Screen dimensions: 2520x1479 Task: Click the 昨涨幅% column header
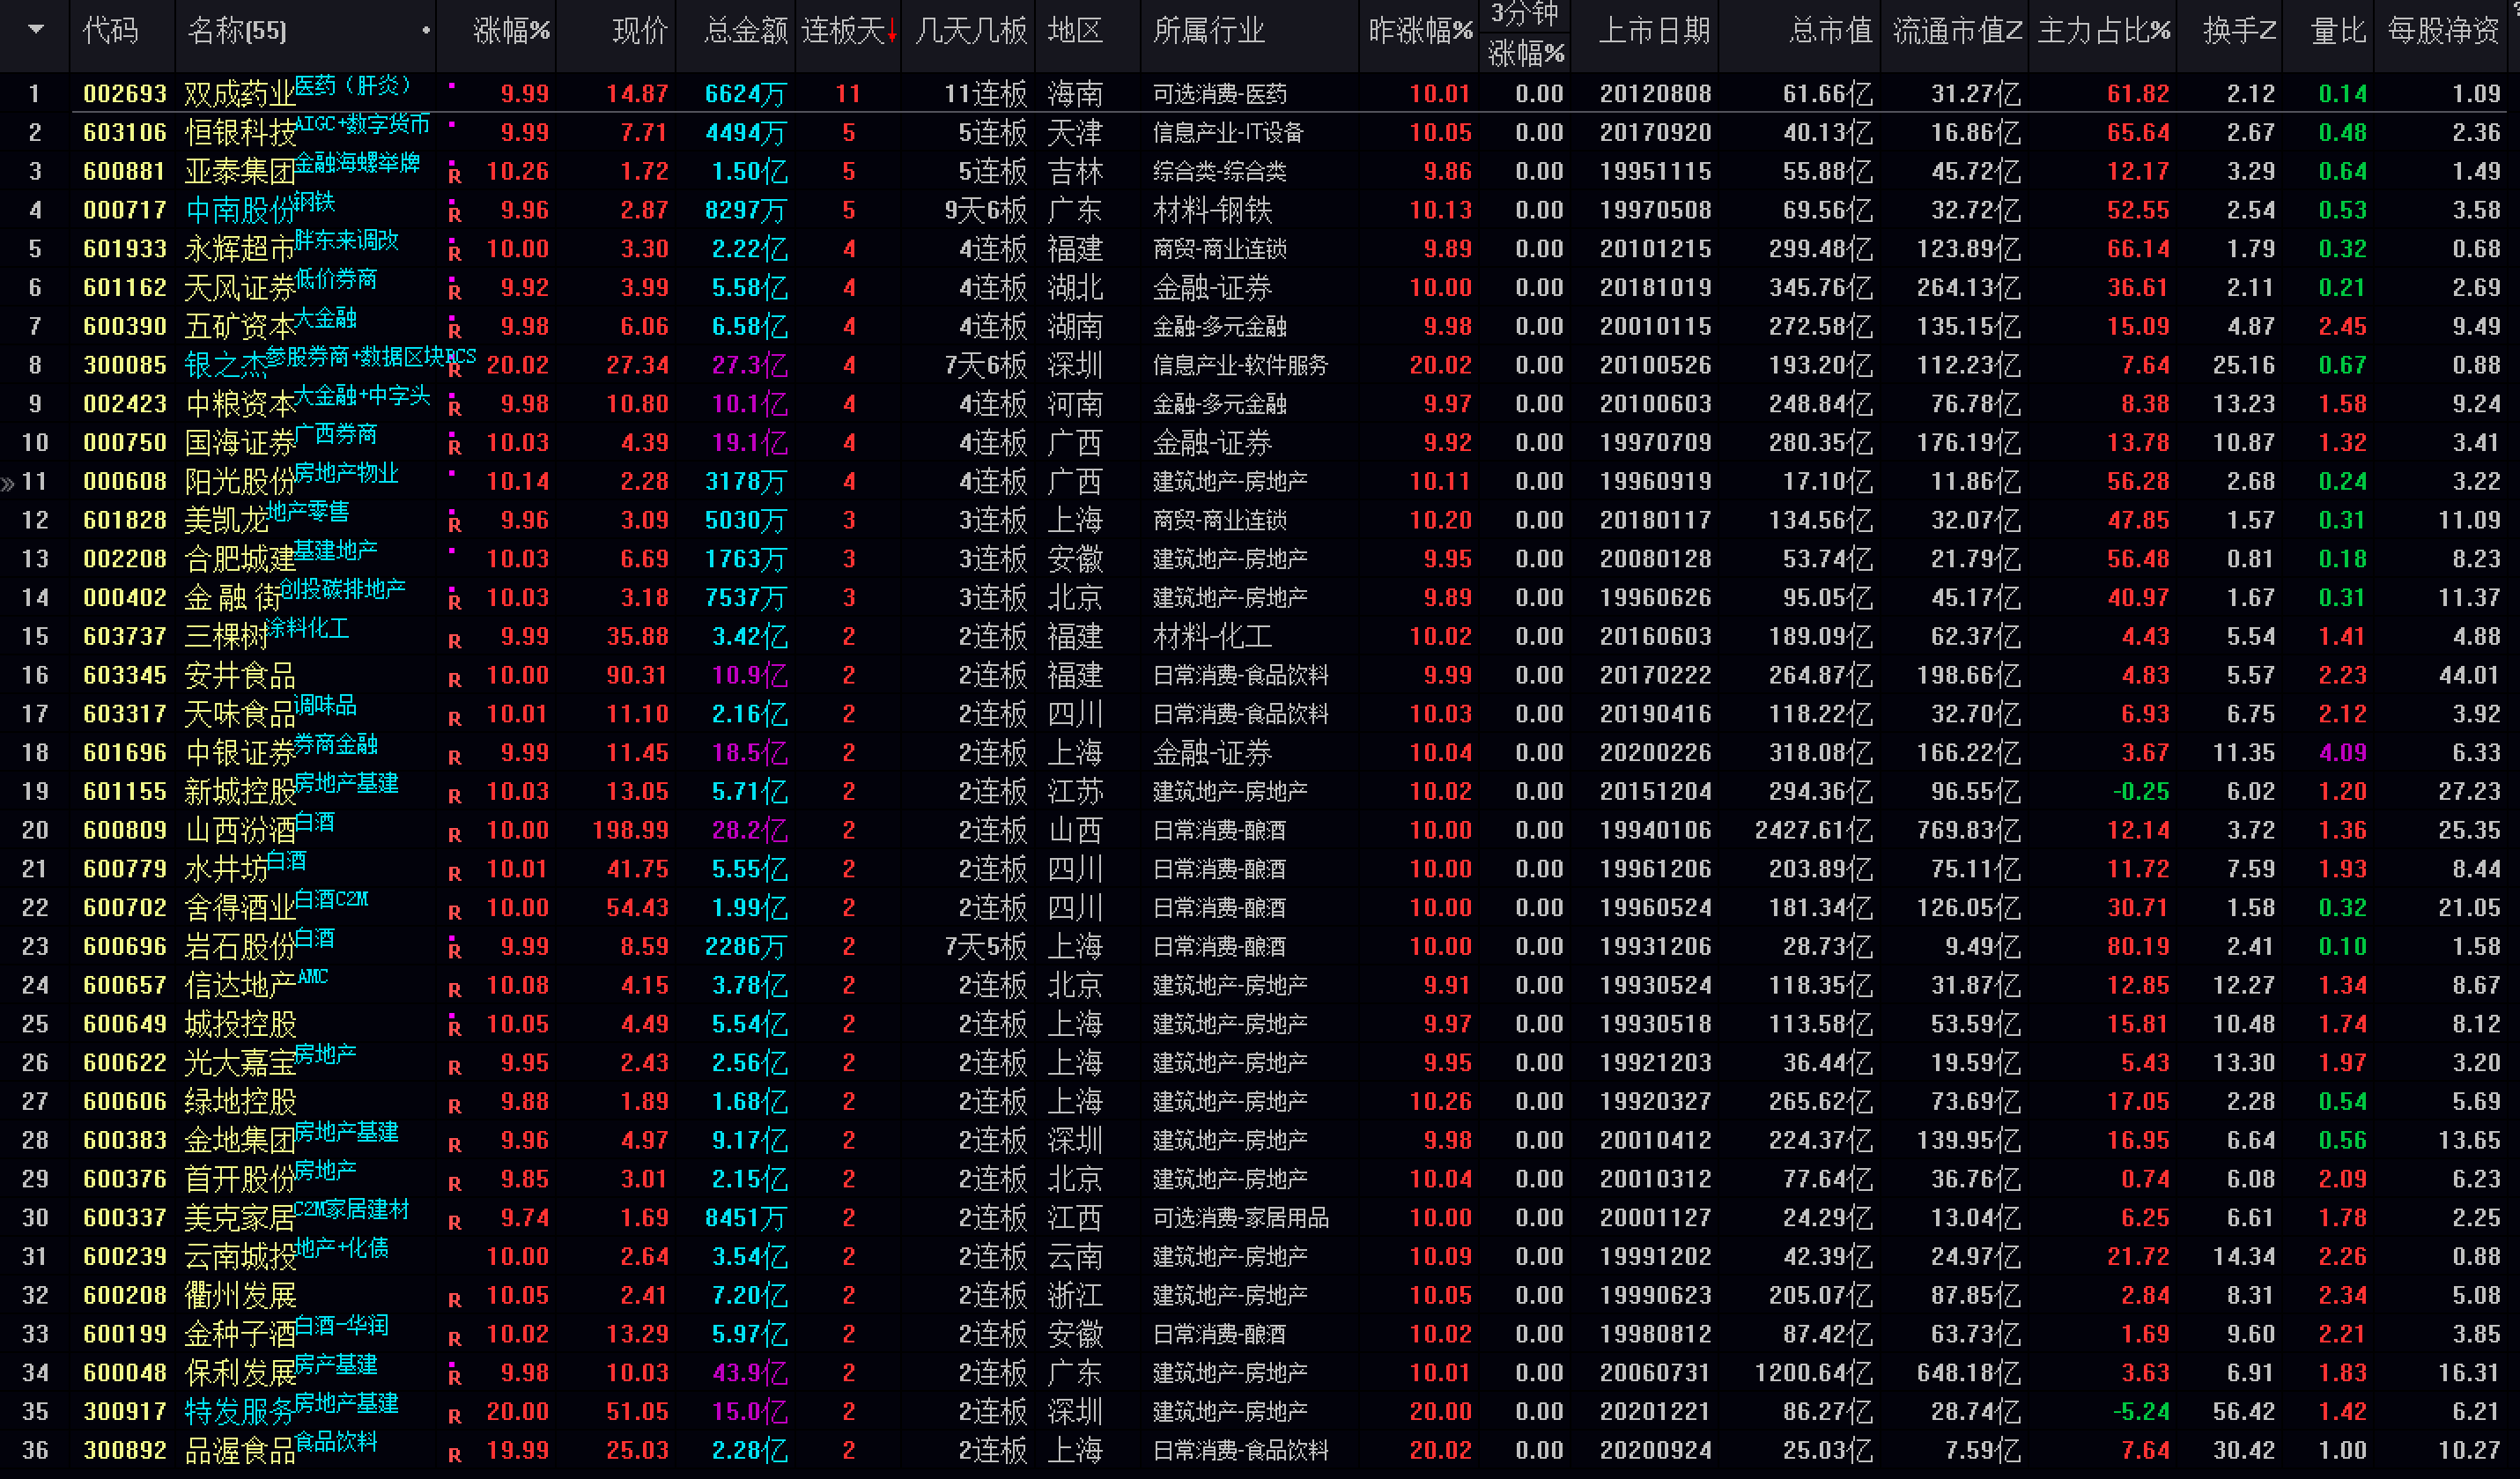1420,31
